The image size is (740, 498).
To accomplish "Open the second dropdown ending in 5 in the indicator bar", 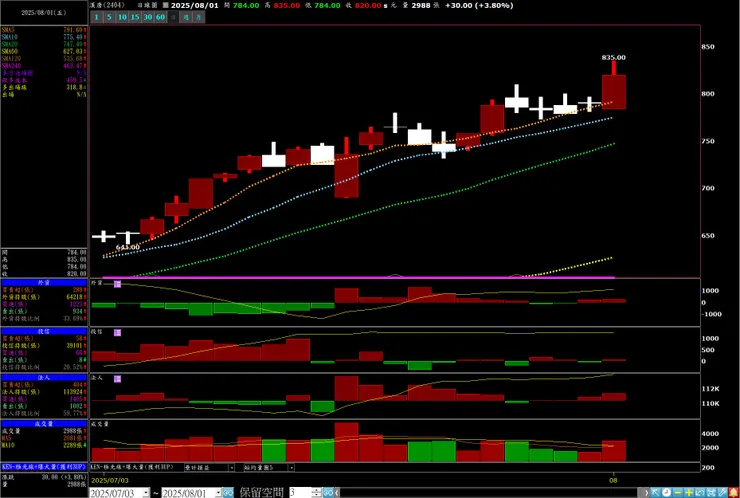I will coord(291,467).
